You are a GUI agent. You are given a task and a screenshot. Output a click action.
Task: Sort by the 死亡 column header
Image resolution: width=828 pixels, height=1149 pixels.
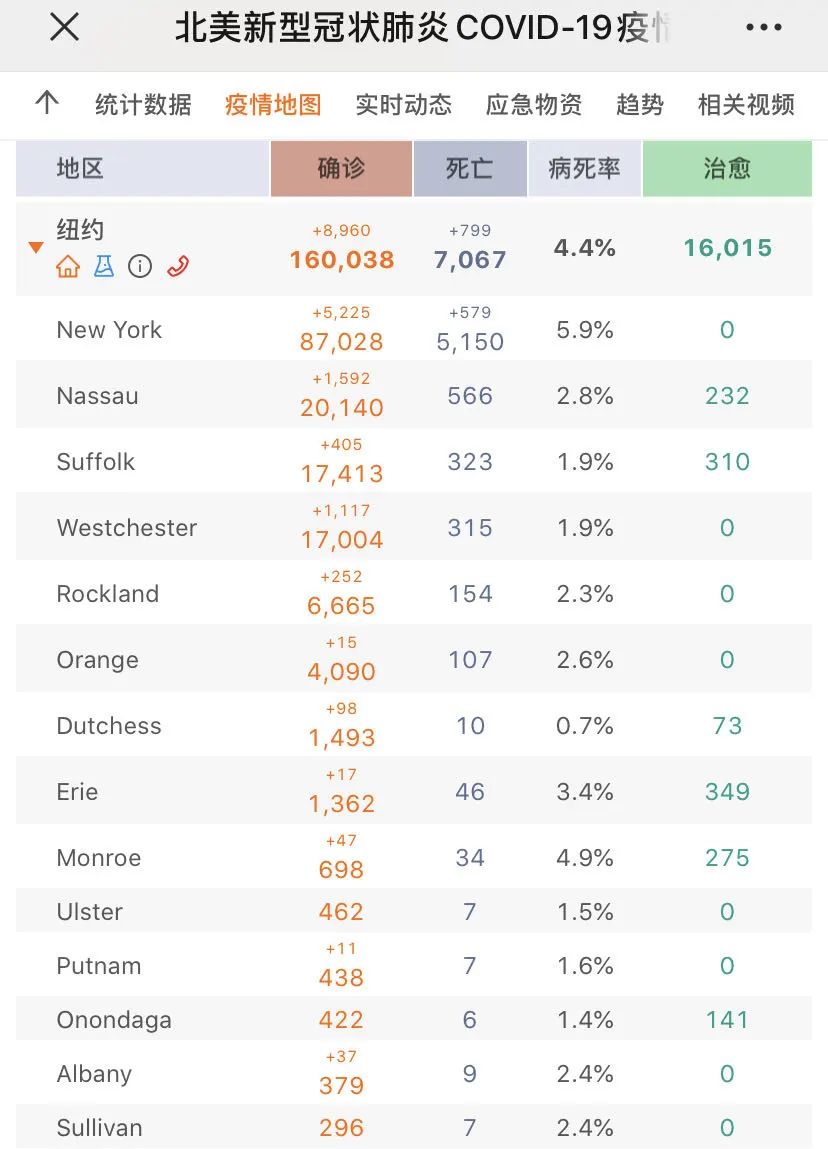click(x=470, y=169)
